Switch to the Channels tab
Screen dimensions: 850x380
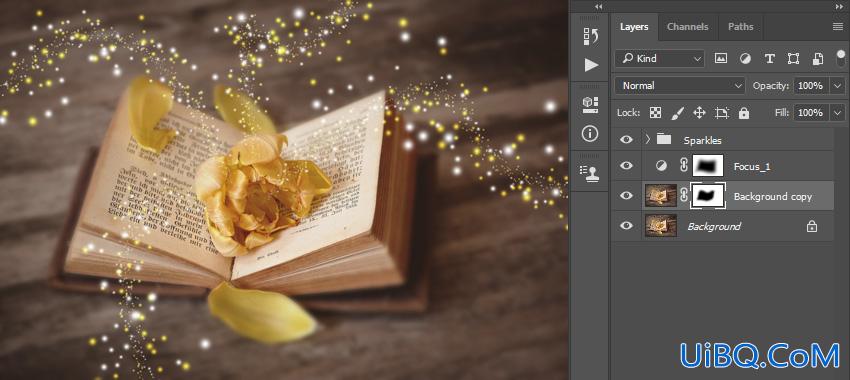[x=687, y=27]
